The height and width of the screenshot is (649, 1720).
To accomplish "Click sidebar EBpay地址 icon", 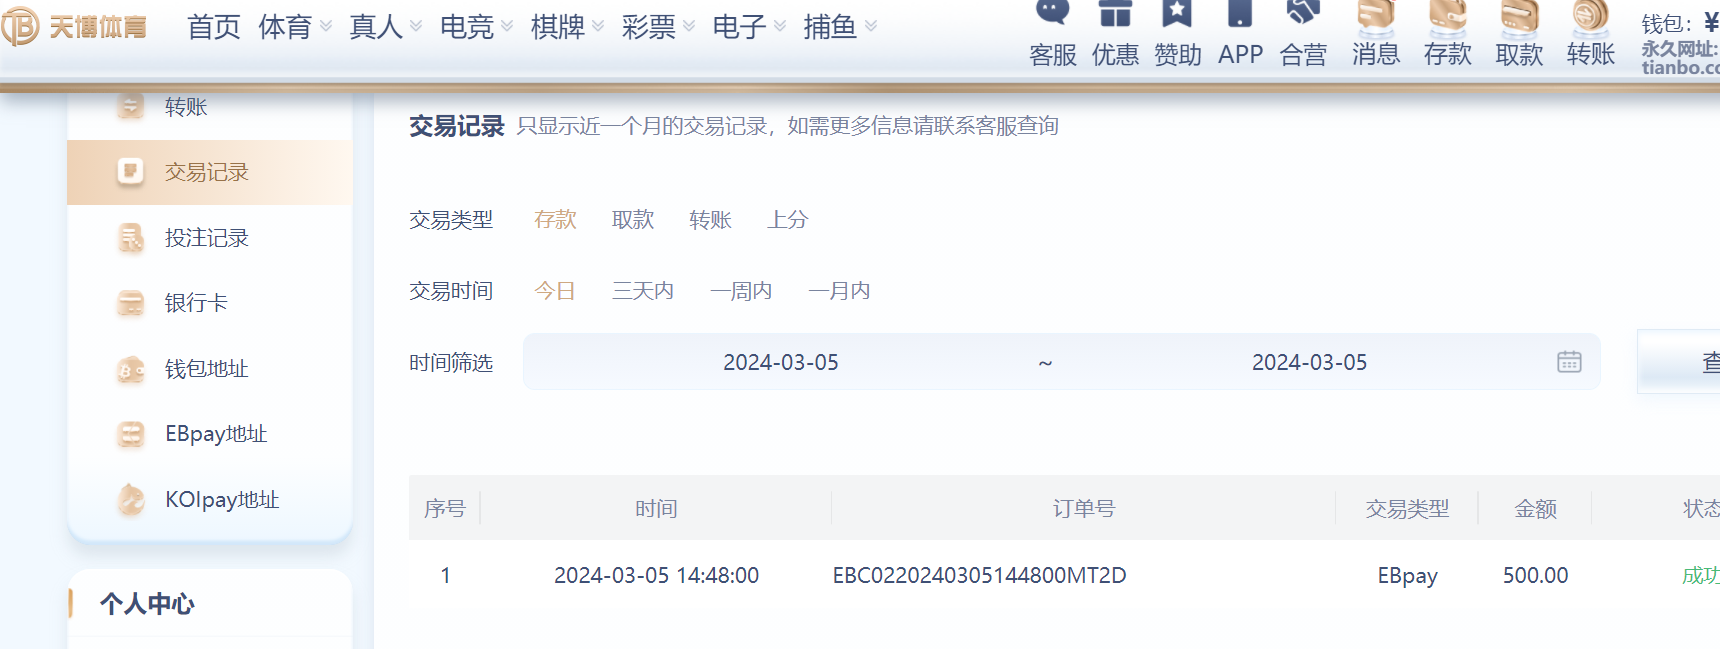I will tap(131, 434).
